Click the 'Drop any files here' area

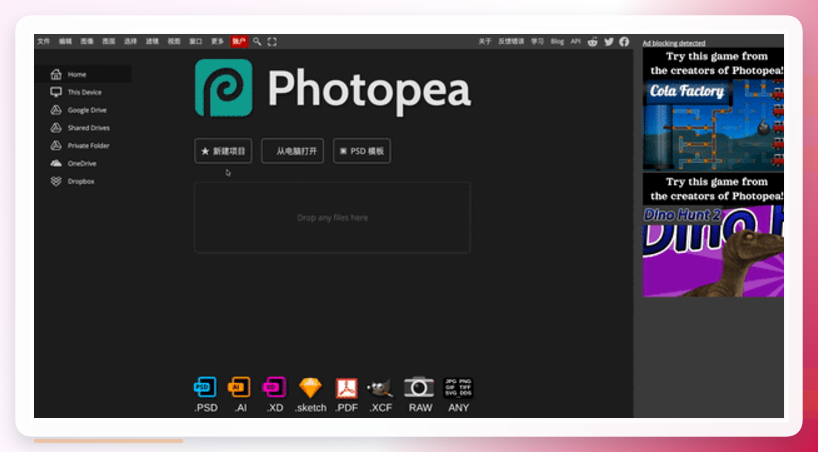point(332,218)
